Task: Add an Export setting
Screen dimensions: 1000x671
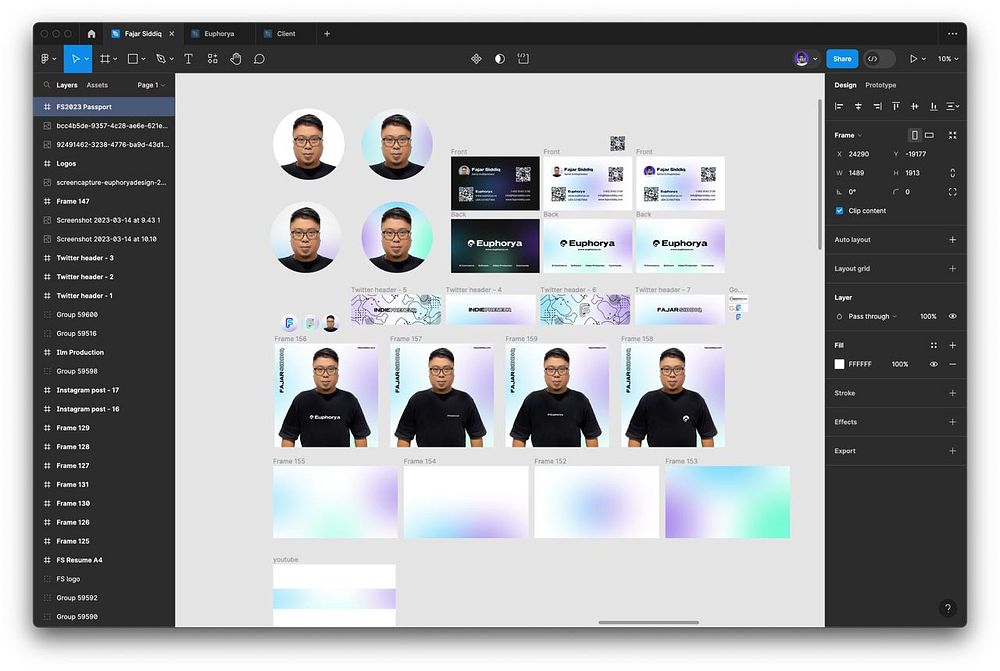Action: pyautogui.click(x=952, y=451)
